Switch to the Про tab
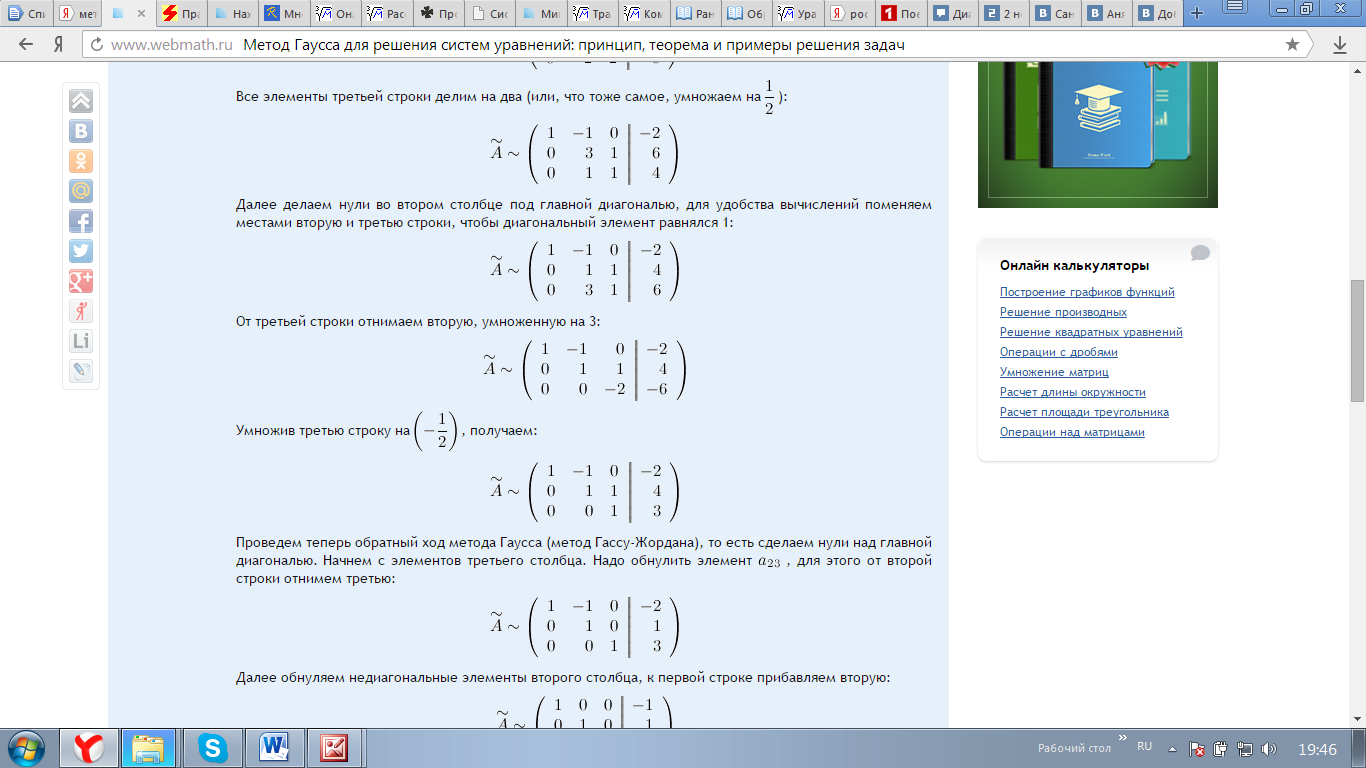 [x=437, y=14]
